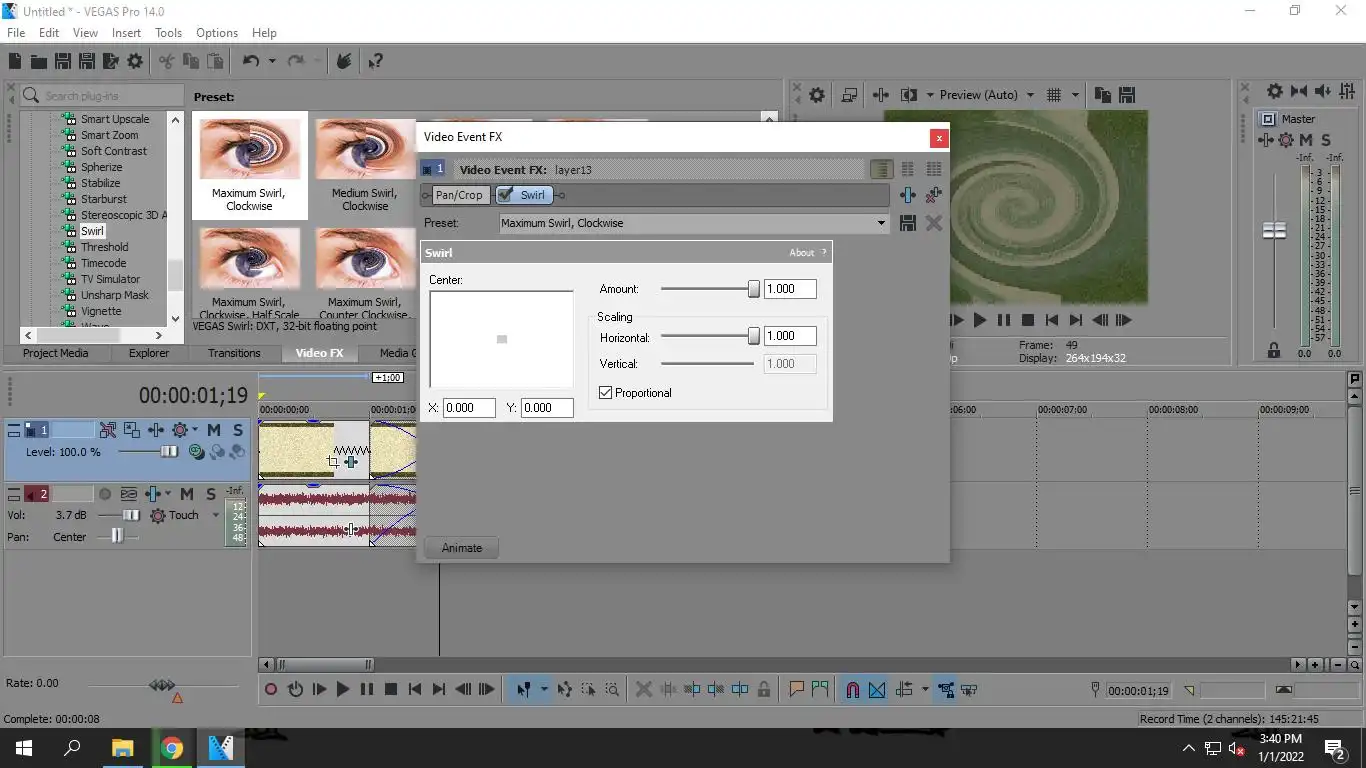
Task: Mute audio track 2
Action: (189, 494)
